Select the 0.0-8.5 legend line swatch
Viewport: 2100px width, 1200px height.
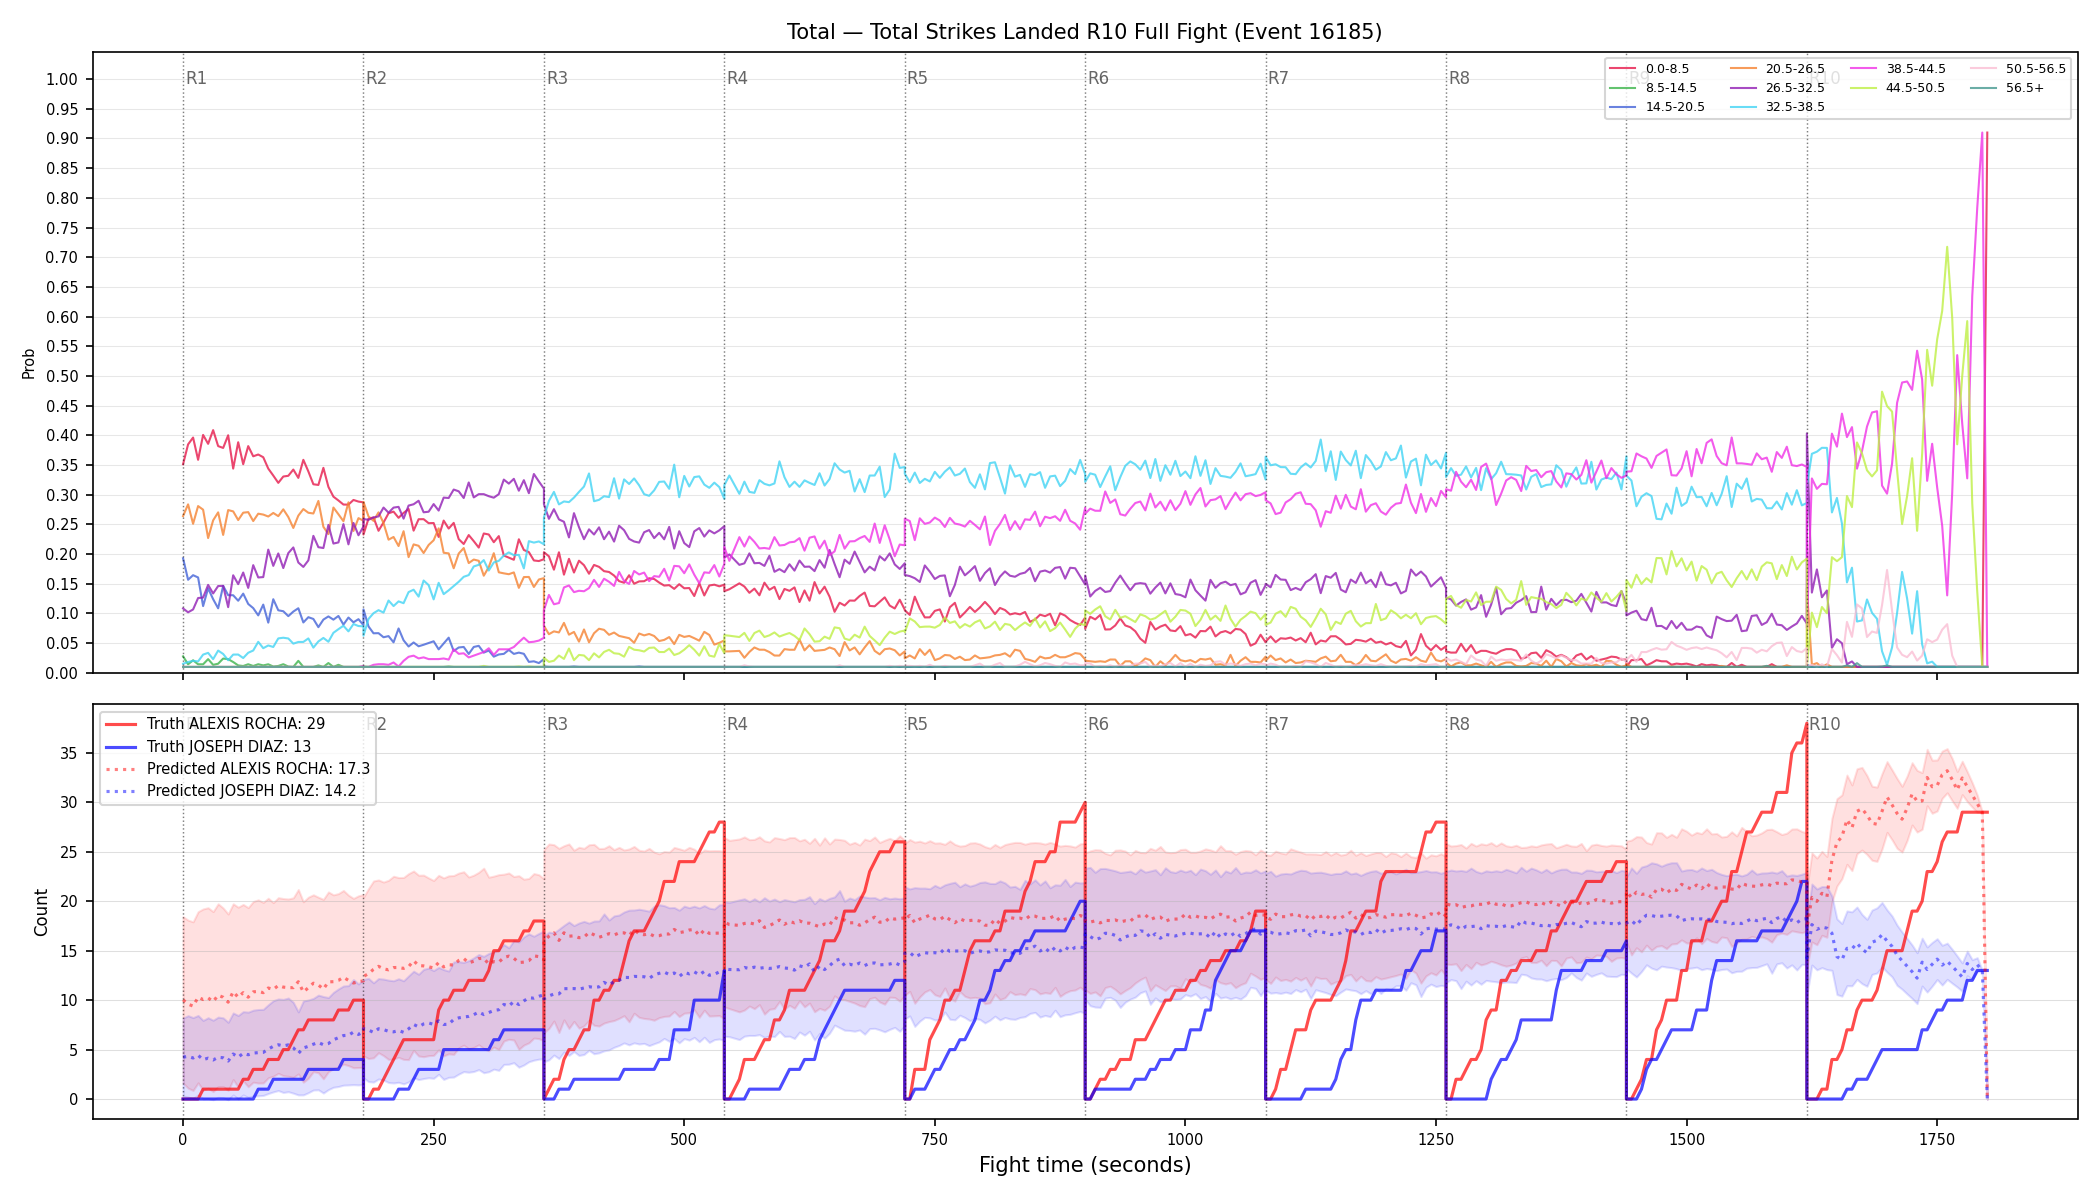(1622, 69)
